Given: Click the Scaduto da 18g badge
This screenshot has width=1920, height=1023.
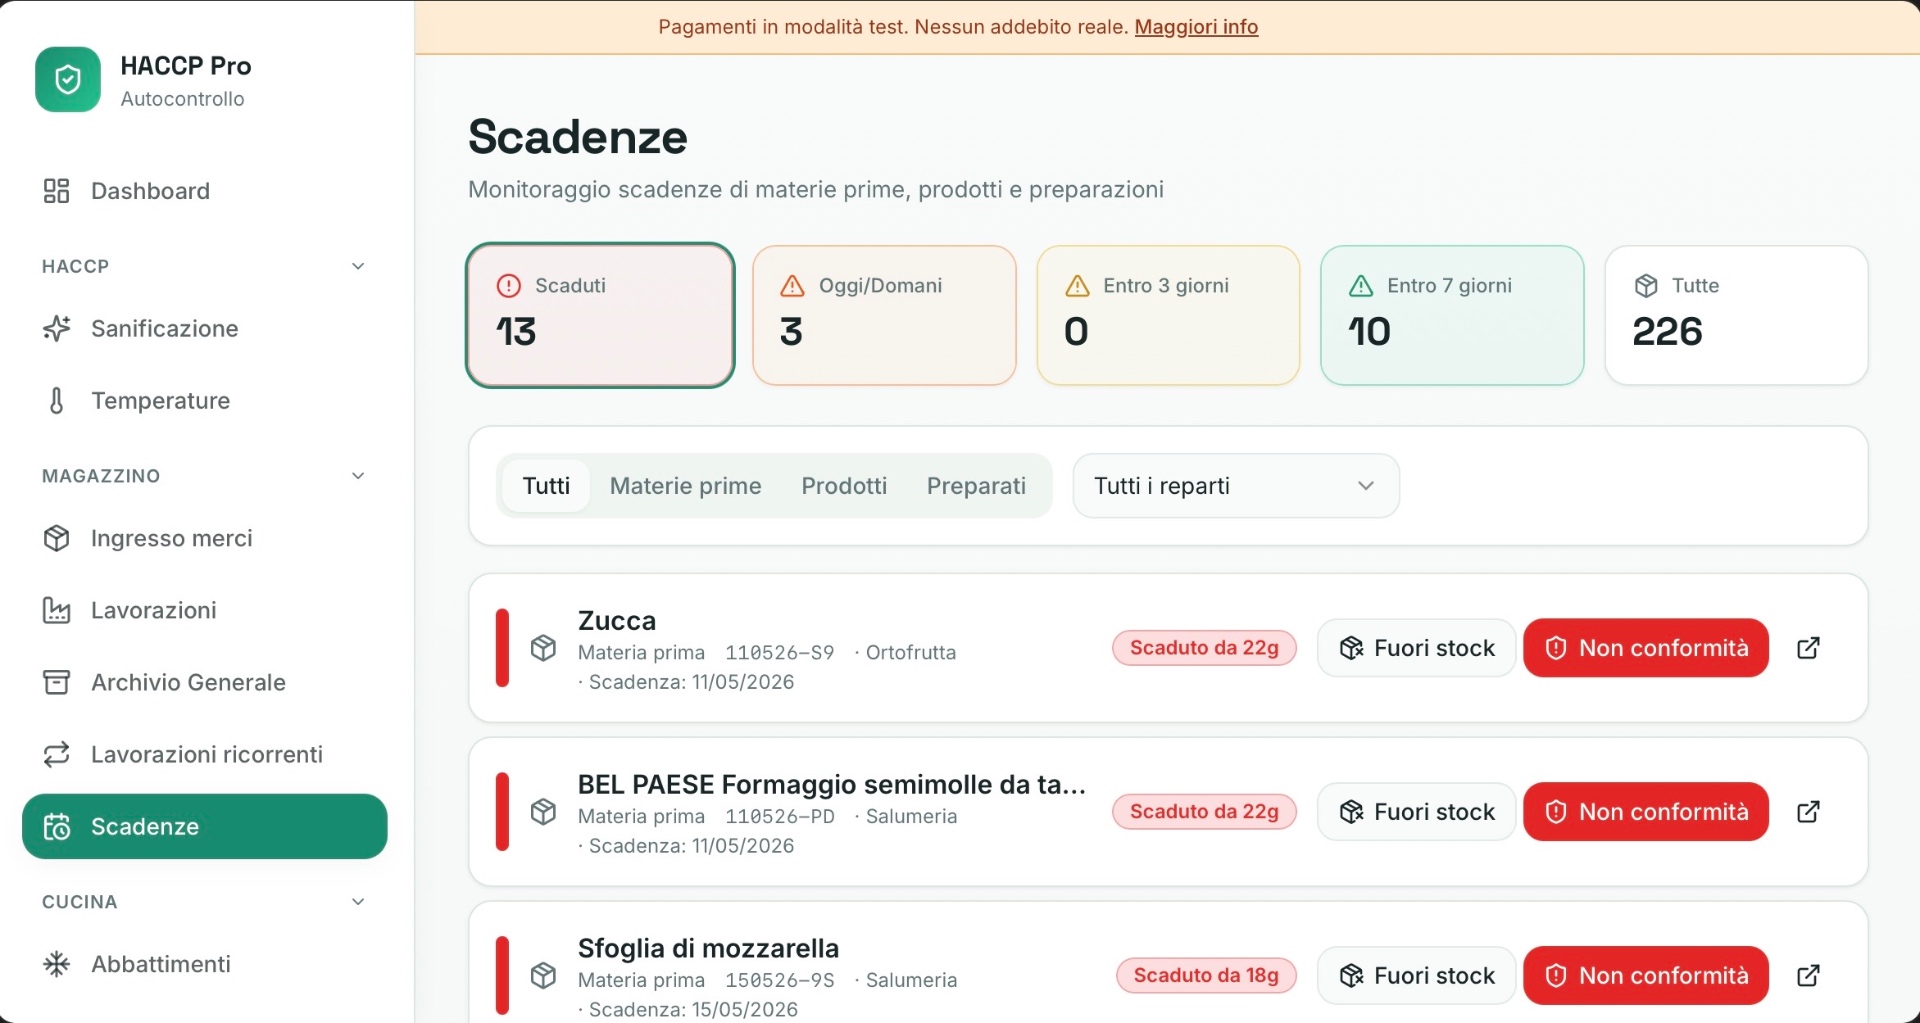Looking at the screenshot, I should tap(1206, 976).
